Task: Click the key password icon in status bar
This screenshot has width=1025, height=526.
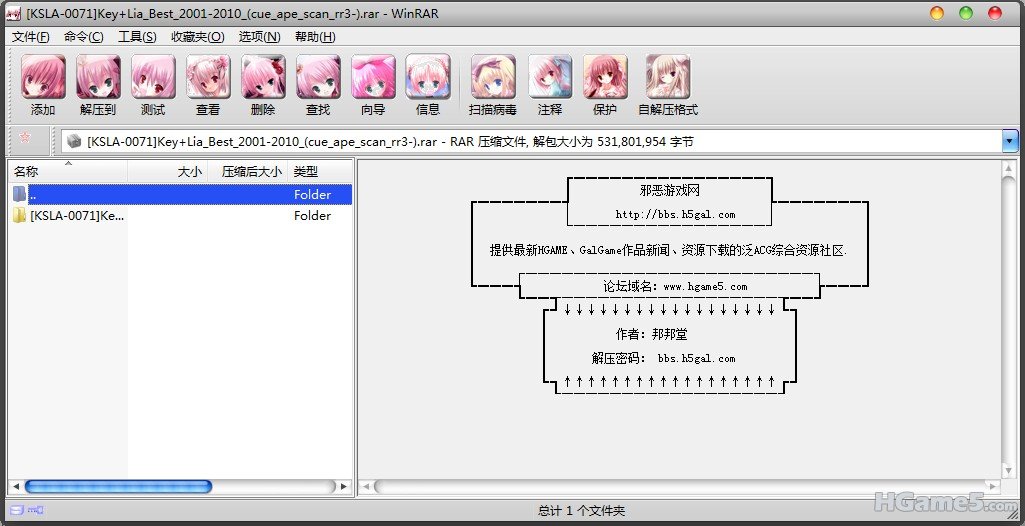Action: point(35,510)
